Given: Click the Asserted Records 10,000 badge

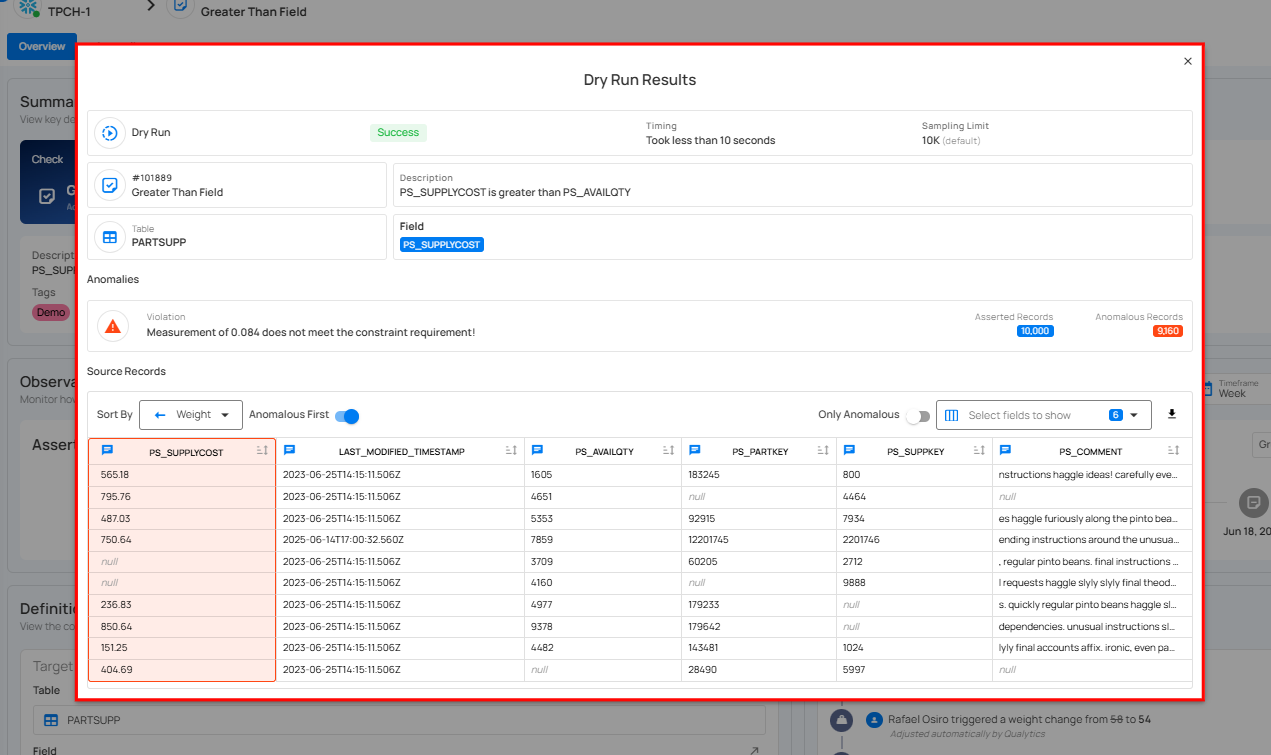Looking at the screenshot, I should pyautogui.click(x=1035, y=331).
